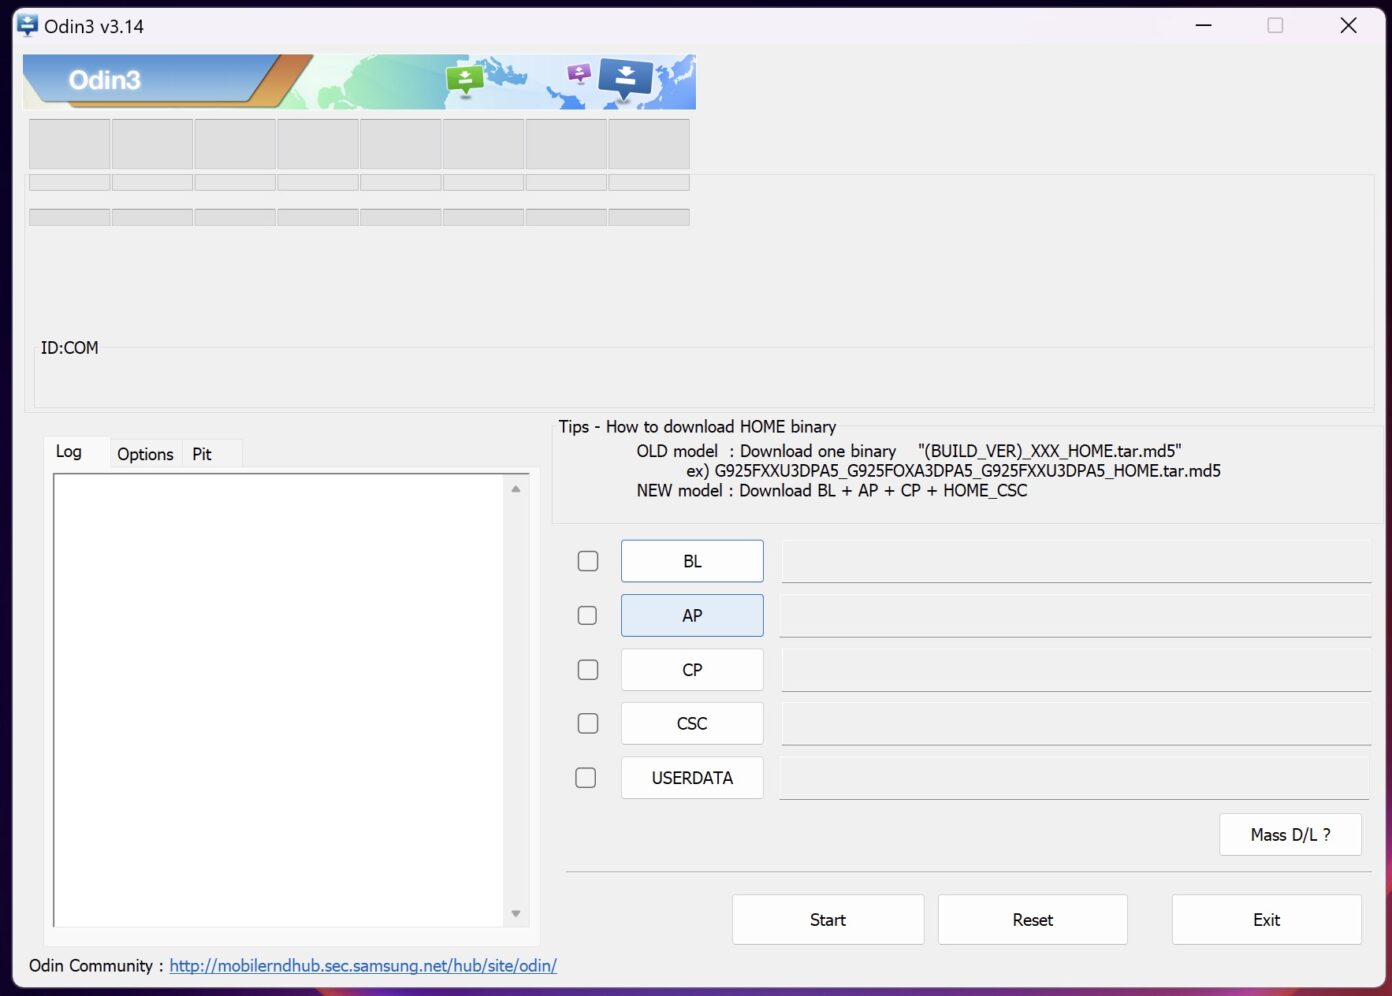Viewport: 1392px width, 996px height.
Task: Select the Log tab
Action: coord(69,452)
